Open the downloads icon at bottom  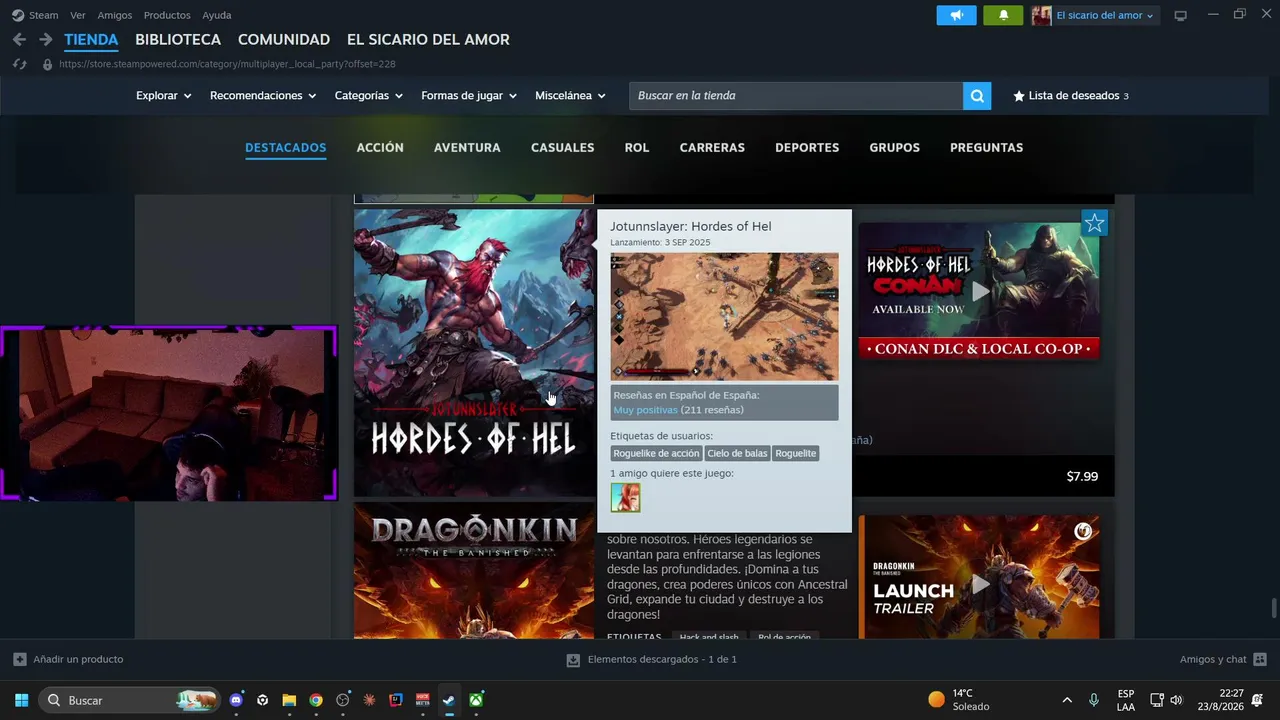pyautogui.click(x=573, y=660)
